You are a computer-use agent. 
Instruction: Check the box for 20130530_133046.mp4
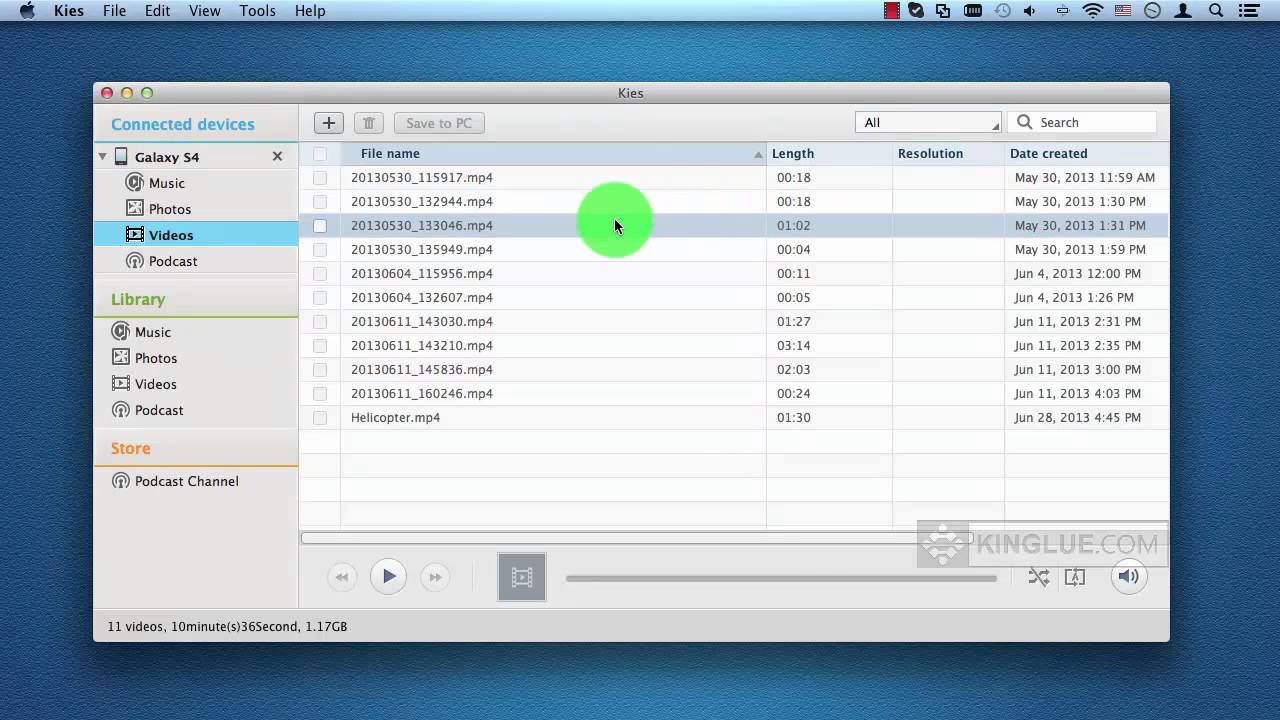320,226
